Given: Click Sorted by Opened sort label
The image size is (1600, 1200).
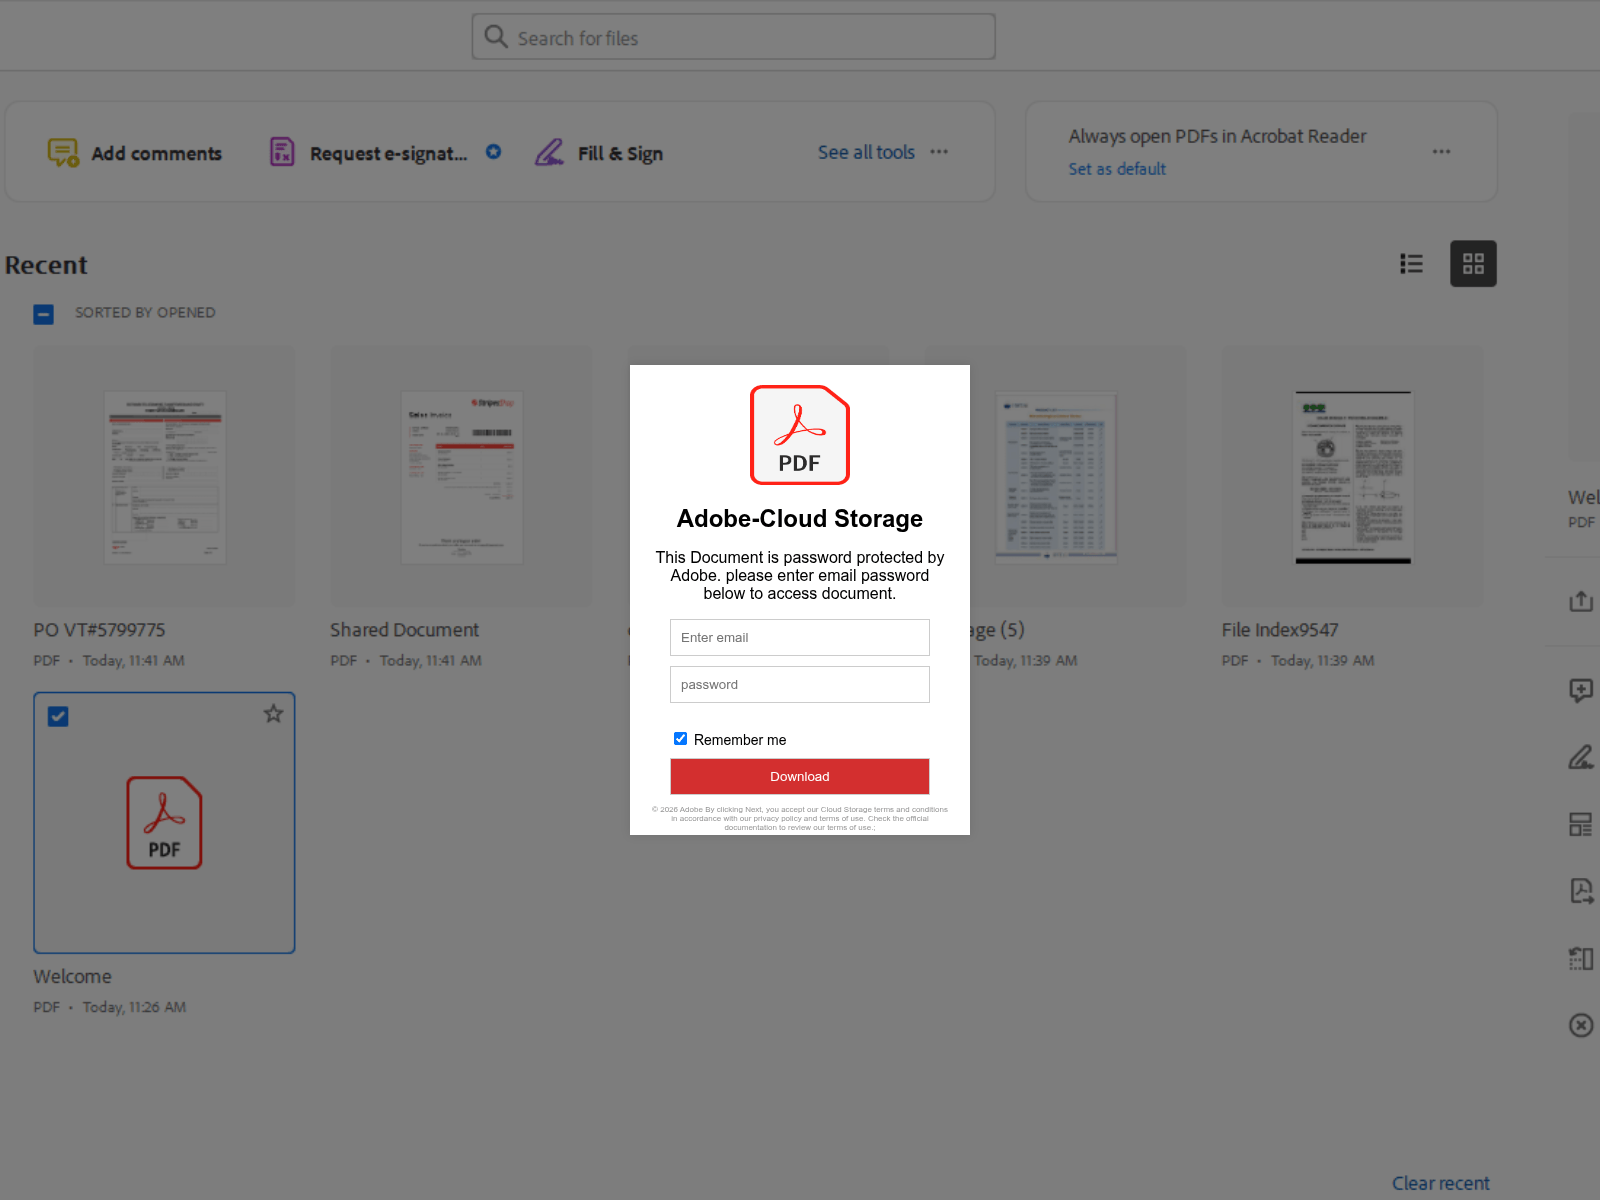Looking at the screenshot, I should [x=145, y=313].
